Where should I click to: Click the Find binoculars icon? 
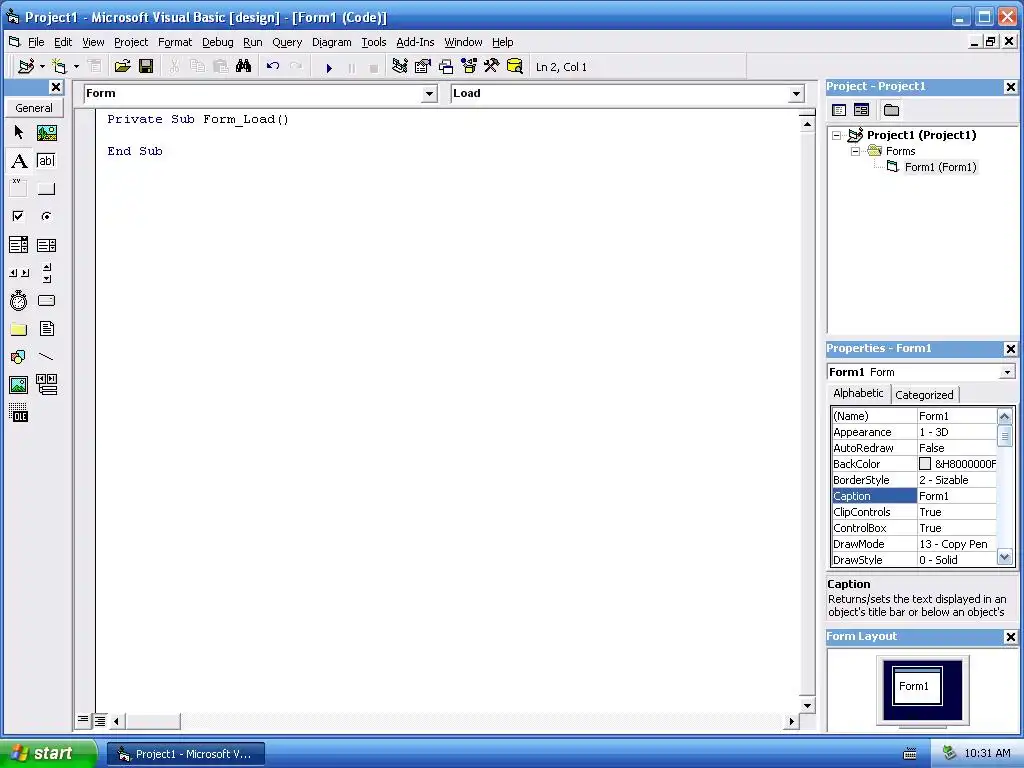(x=244, y=67)
